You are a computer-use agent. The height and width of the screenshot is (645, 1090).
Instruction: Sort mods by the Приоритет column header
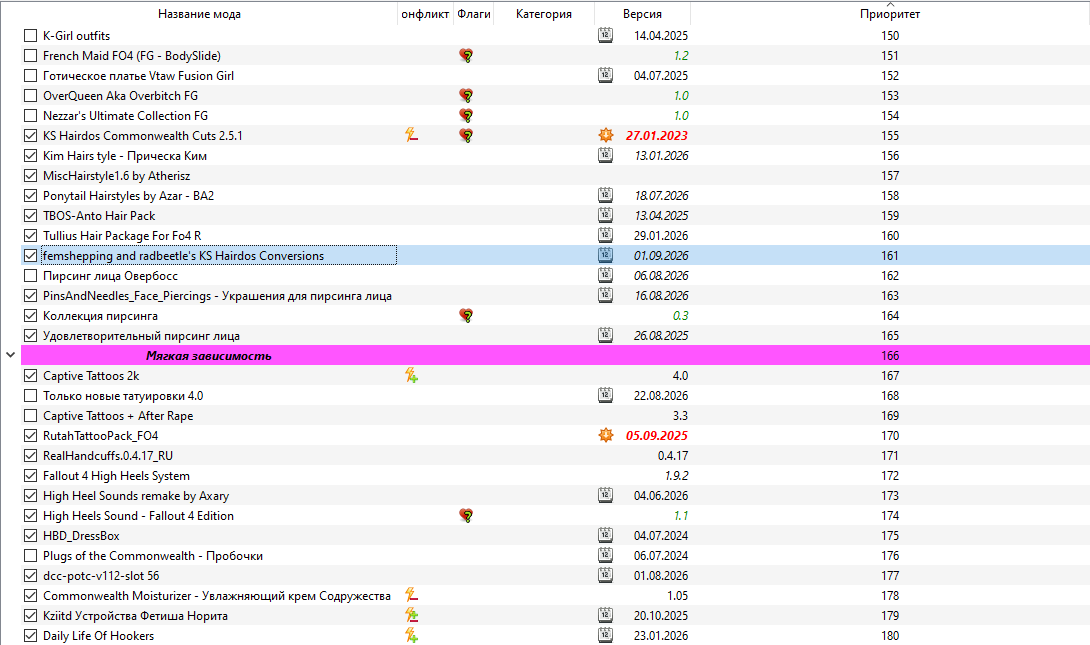890,14
